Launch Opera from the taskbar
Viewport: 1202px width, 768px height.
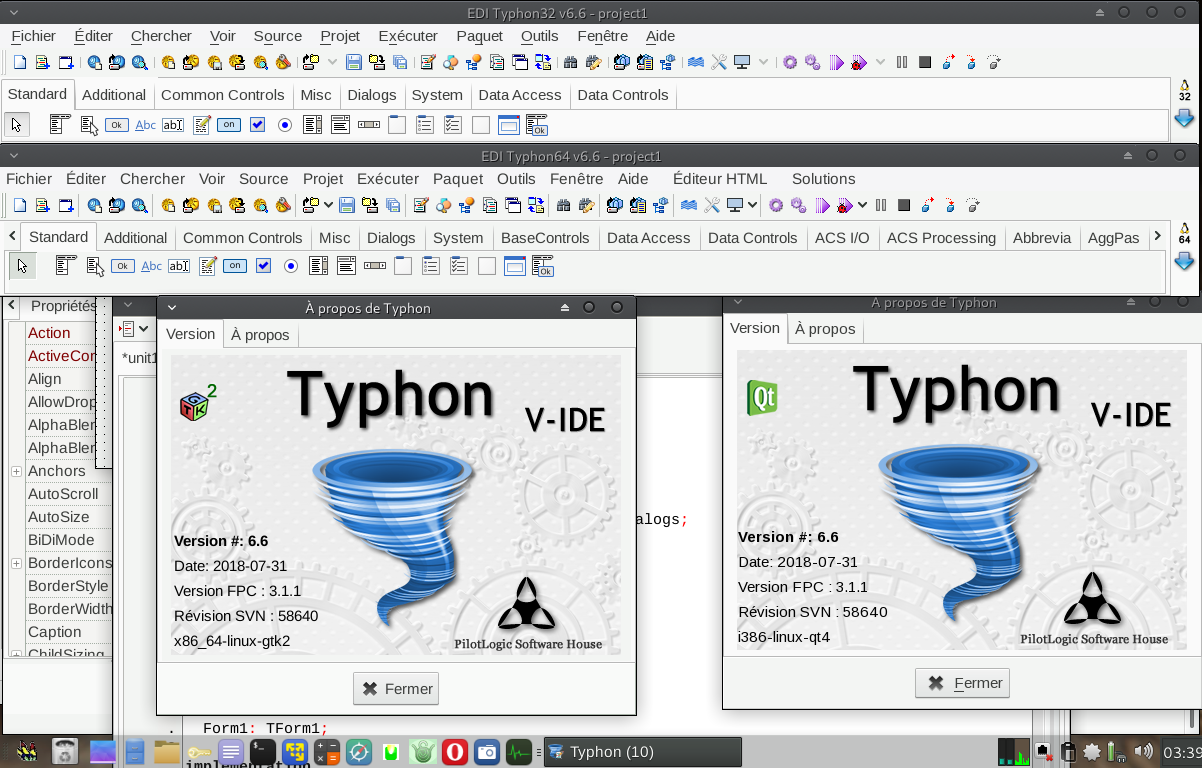(x=455, y=752)
